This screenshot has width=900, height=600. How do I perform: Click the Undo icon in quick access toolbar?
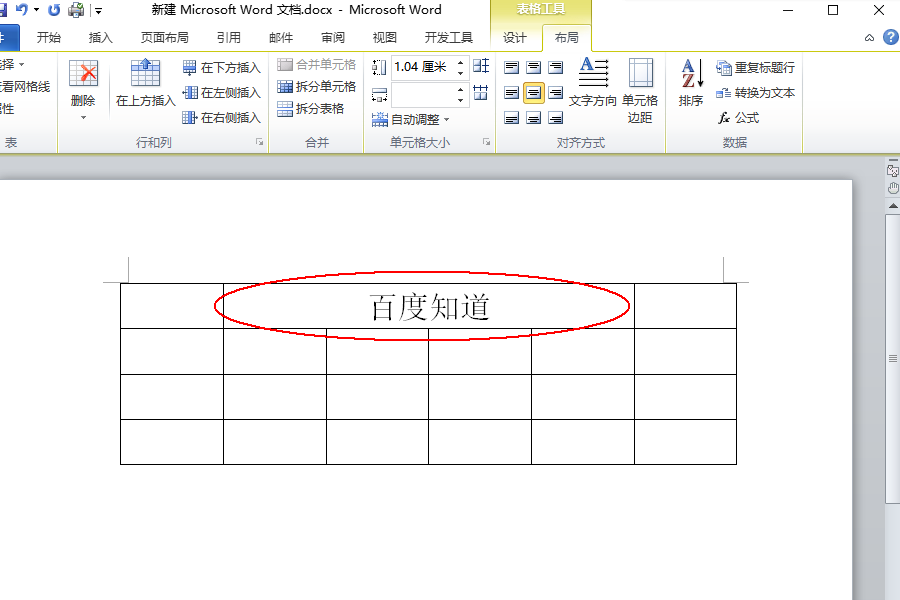pos(21,10)
